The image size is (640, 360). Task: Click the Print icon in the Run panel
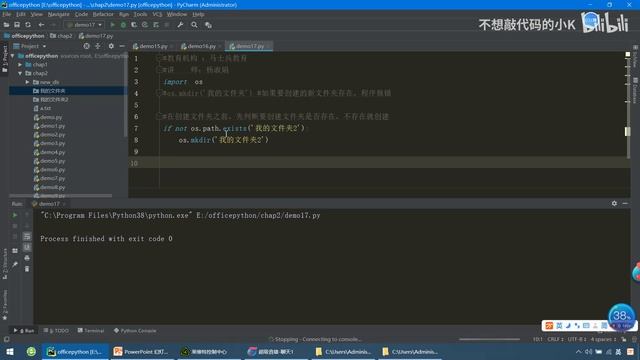(27, 258)
